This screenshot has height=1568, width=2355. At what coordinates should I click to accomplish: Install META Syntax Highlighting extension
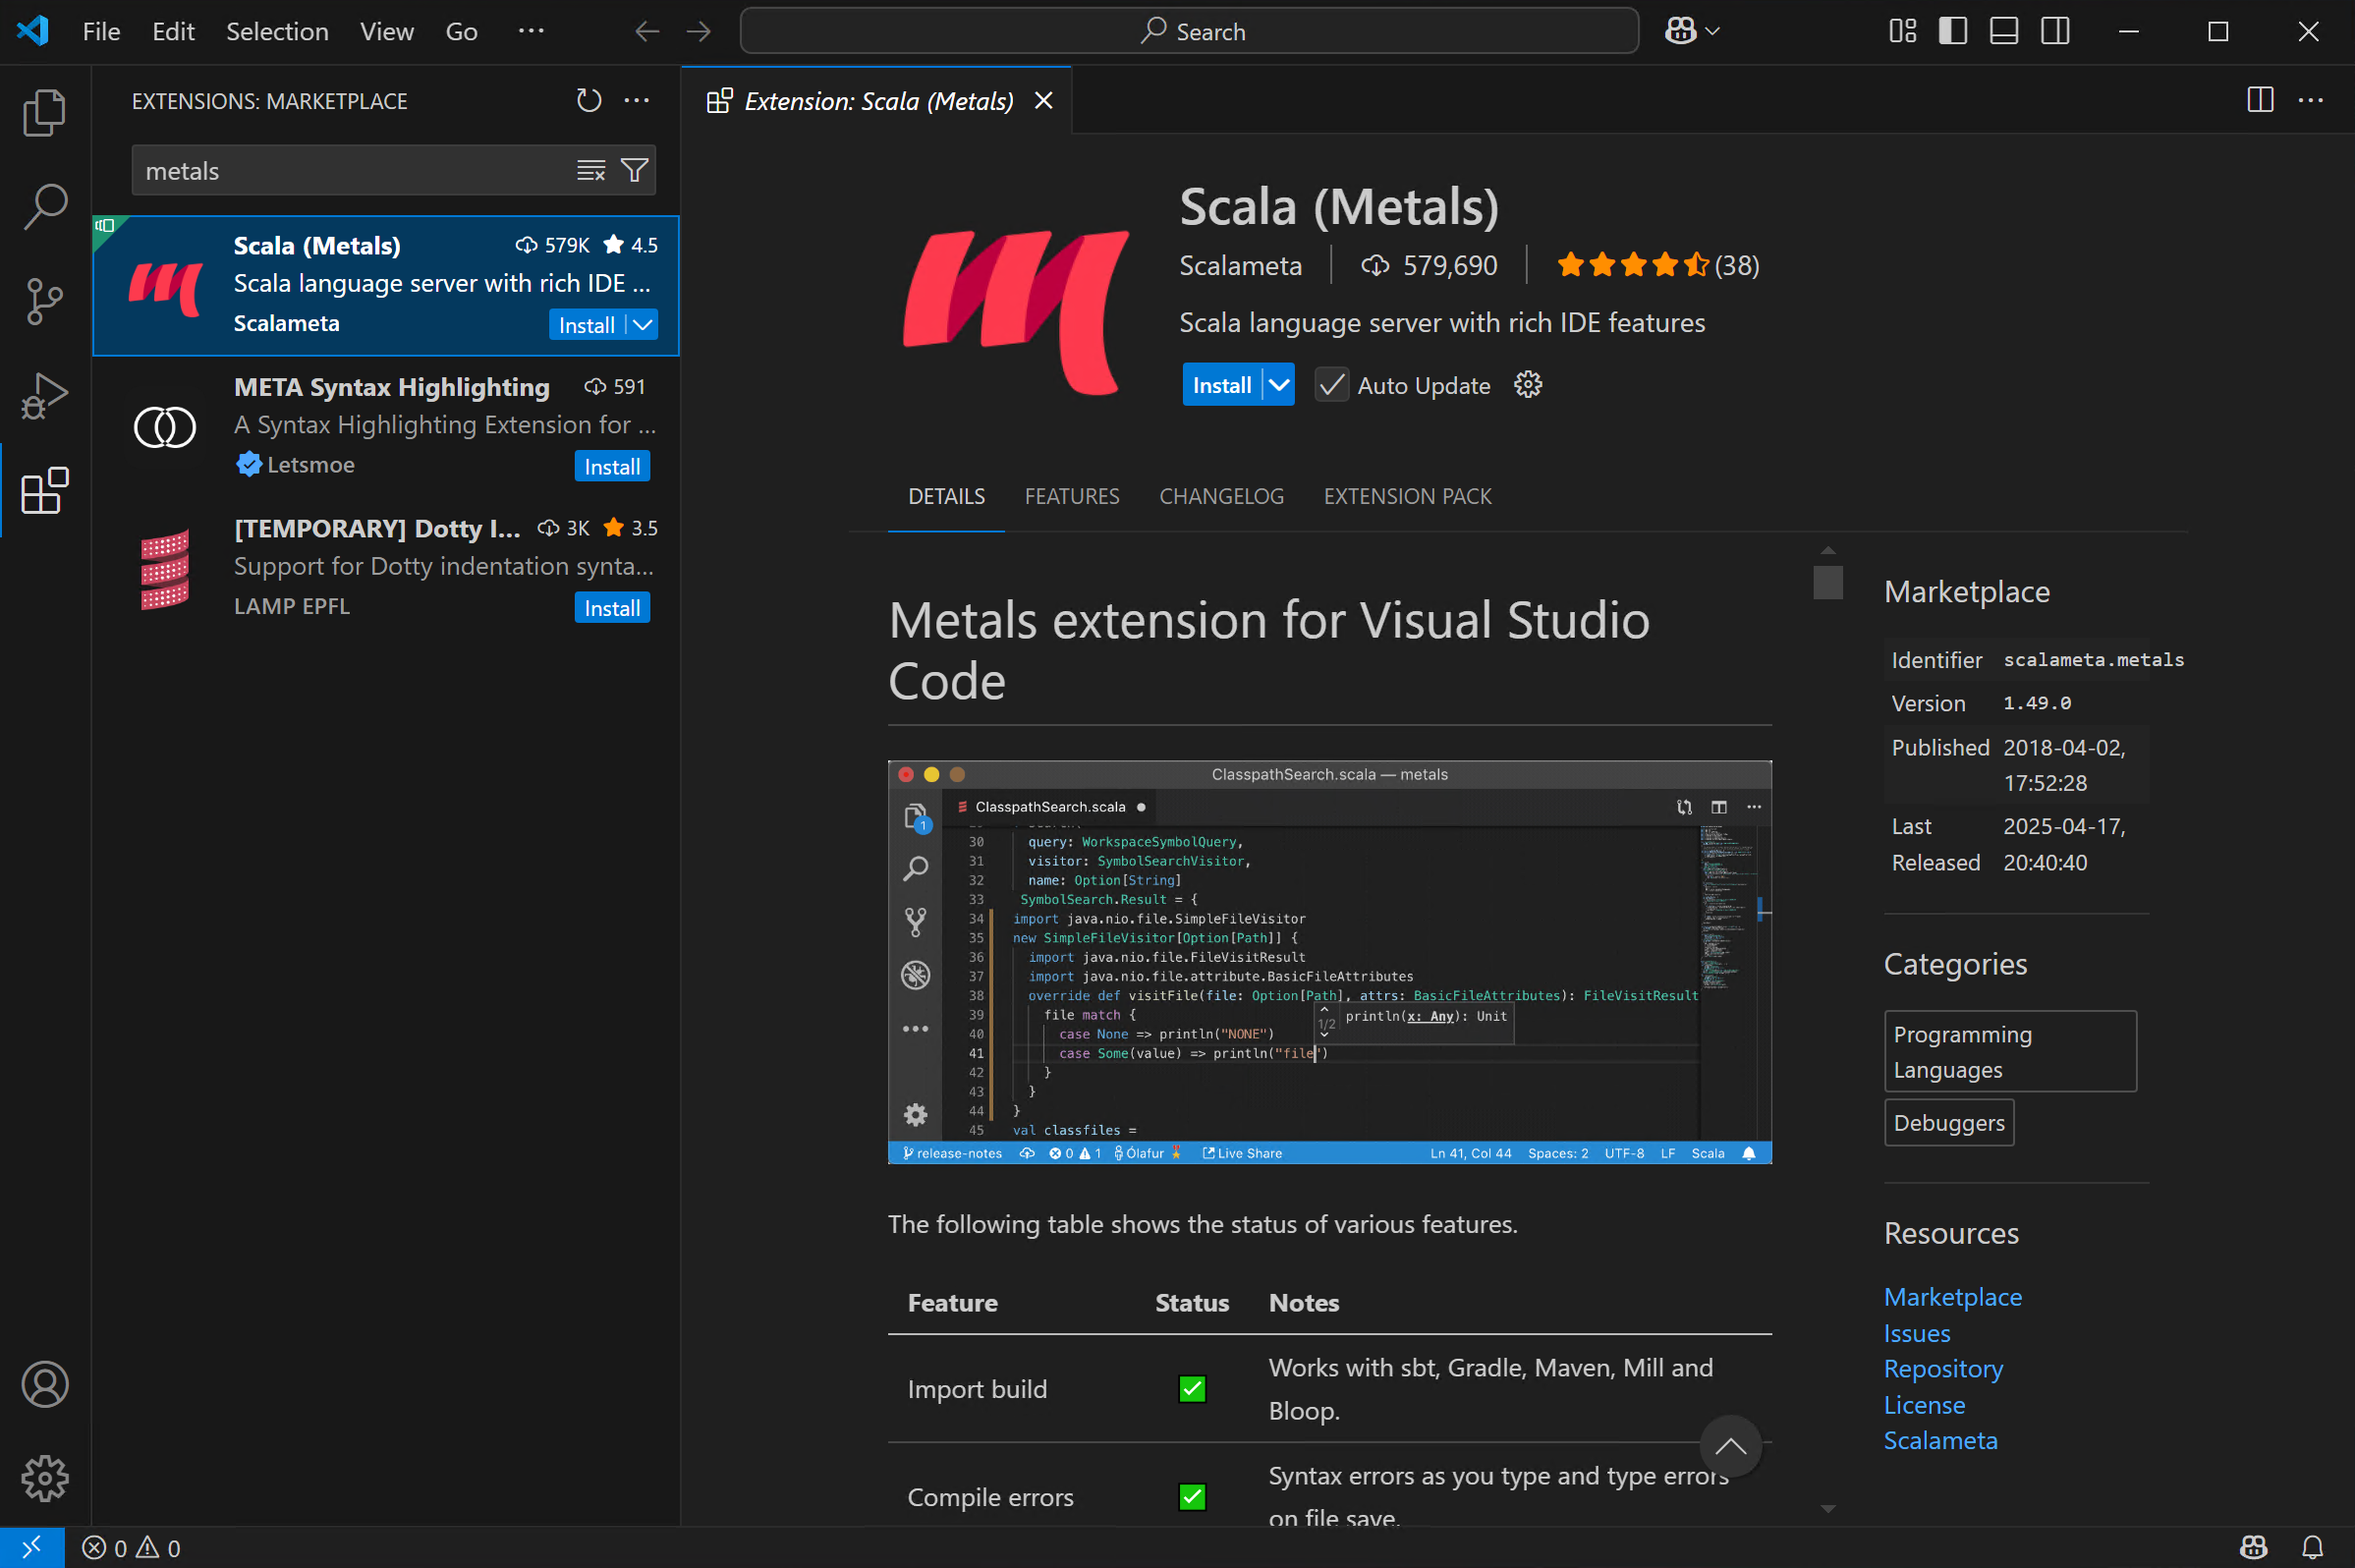pyautogui.click(x=612, y=466)
